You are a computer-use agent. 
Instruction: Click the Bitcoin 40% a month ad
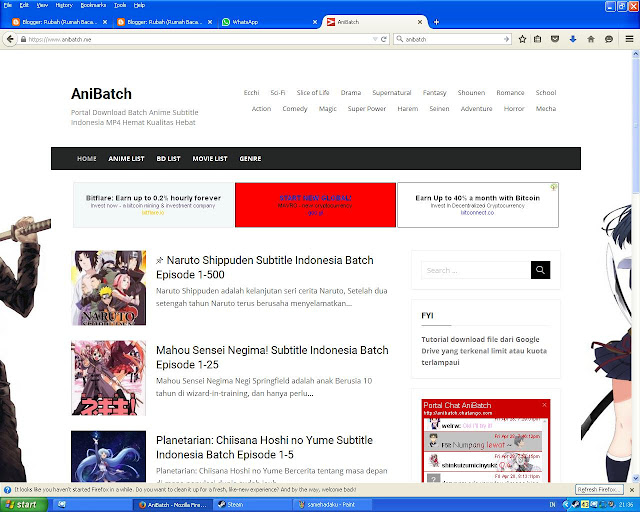tap(478, 205)
